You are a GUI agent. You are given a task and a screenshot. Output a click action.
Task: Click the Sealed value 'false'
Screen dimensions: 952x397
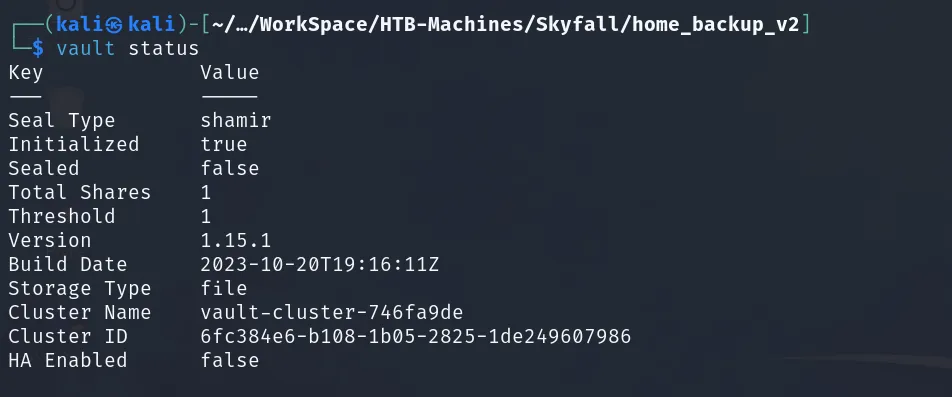[x=230, y=168]
